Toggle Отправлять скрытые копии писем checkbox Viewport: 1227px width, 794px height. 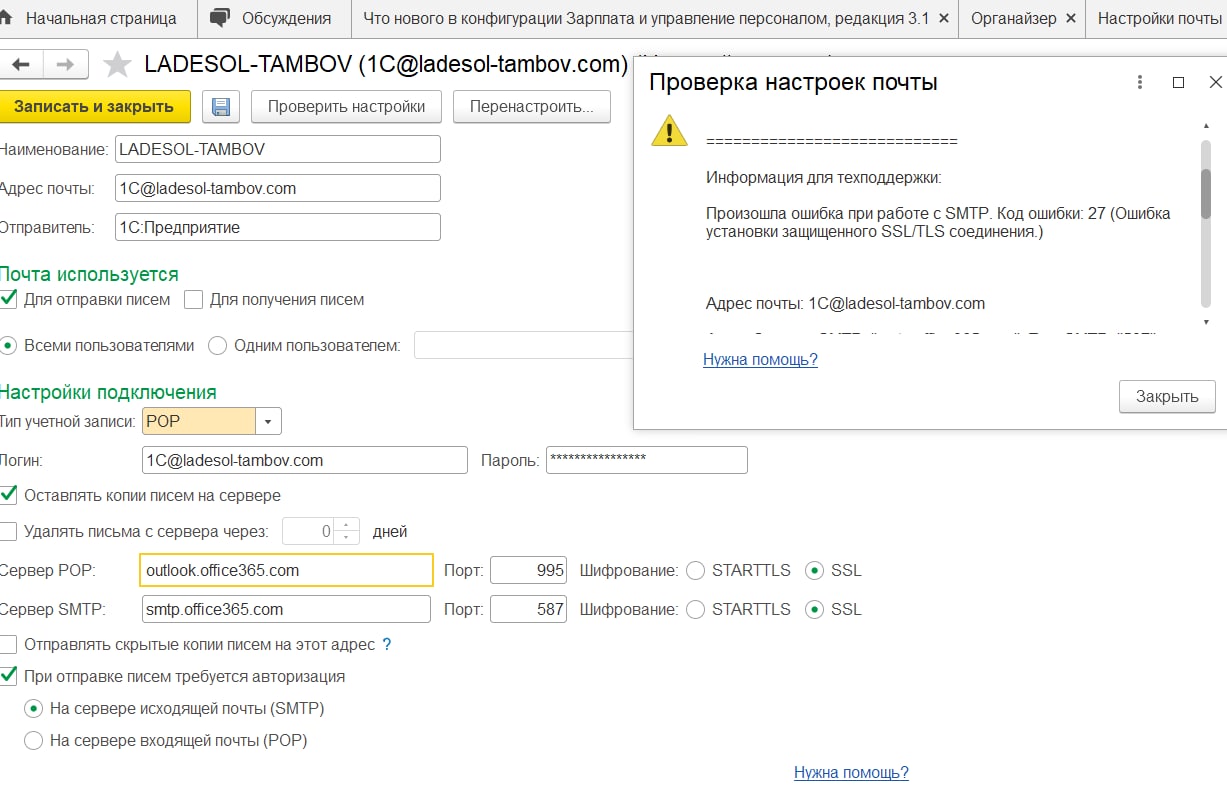point(9,645)
